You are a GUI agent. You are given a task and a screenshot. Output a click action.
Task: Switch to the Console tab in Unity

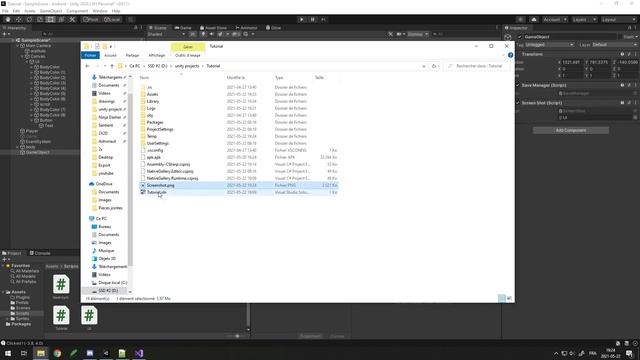[x=40, y=253]
